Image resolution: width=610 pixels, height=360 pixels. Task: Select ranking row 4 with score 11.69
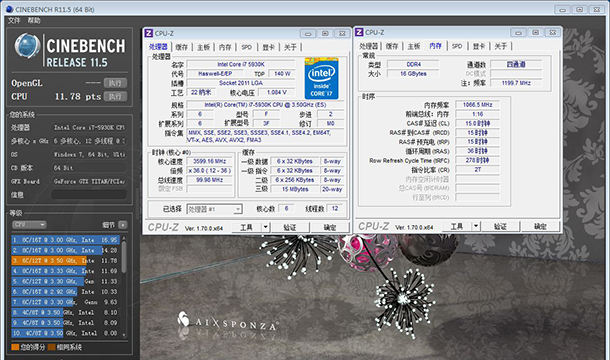65,271
